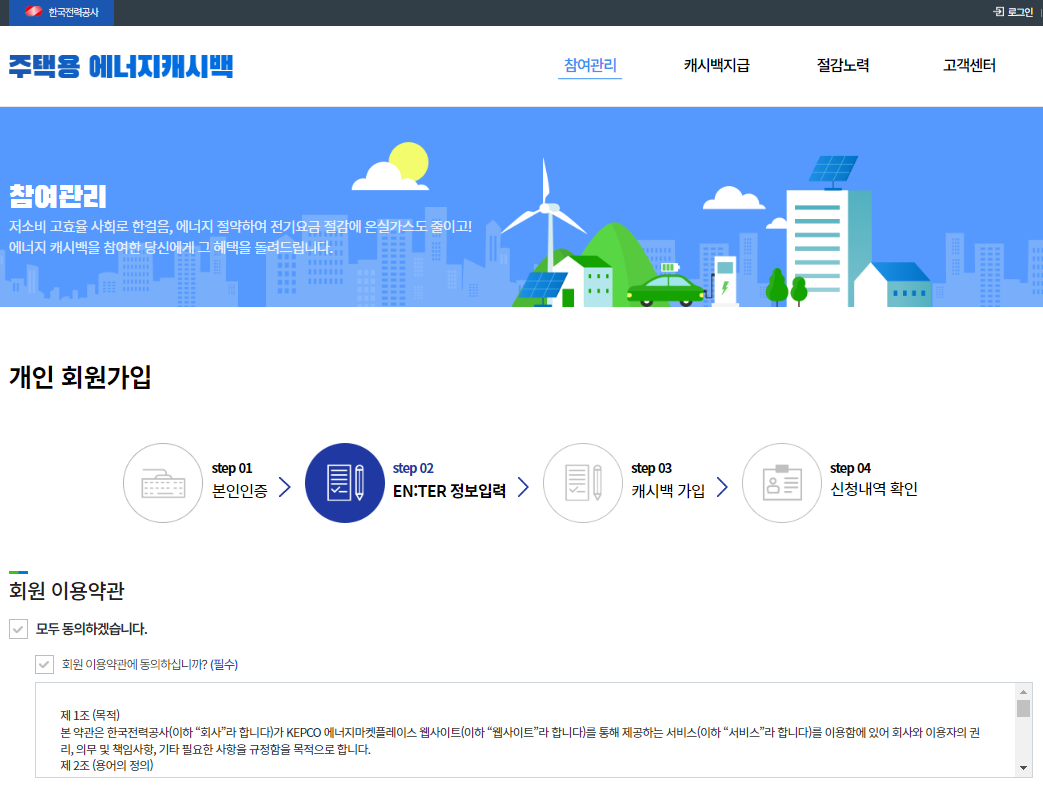
Task: Click the green electric car illustration
Action: tap(665, 288)
